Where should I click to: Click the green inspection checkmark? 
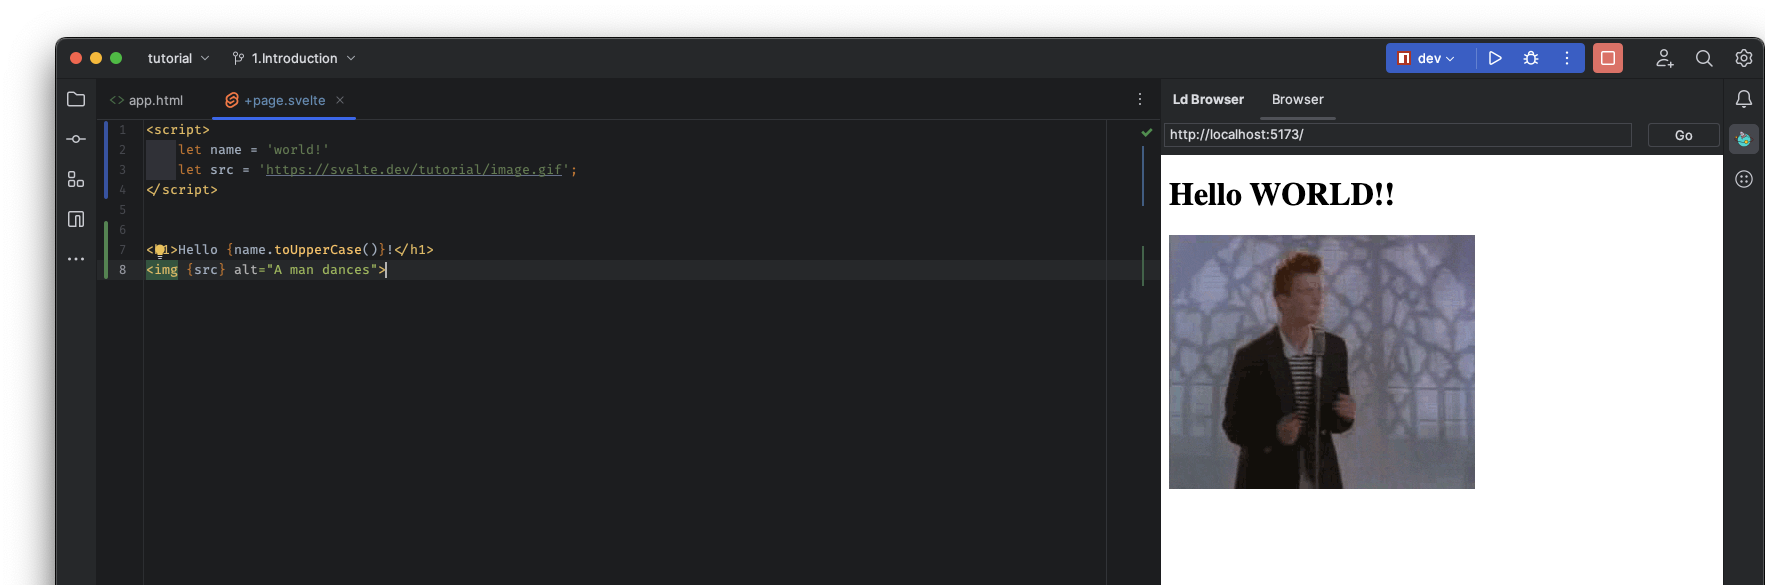click(x=1147, y=132)
